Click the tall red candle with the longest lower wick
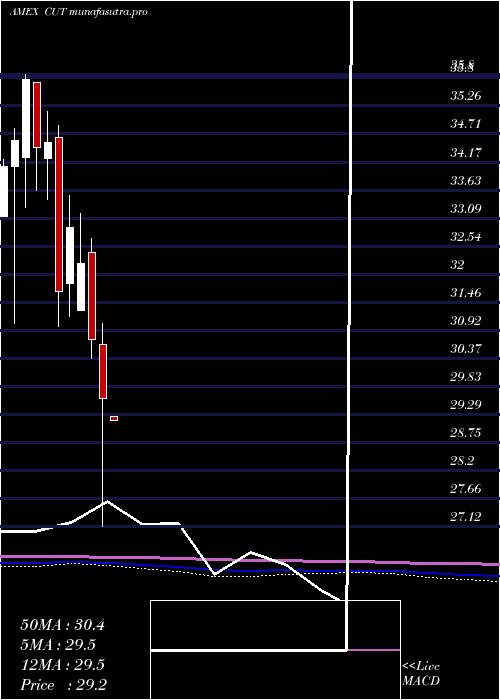500x700 pixels. pos(103,371)
